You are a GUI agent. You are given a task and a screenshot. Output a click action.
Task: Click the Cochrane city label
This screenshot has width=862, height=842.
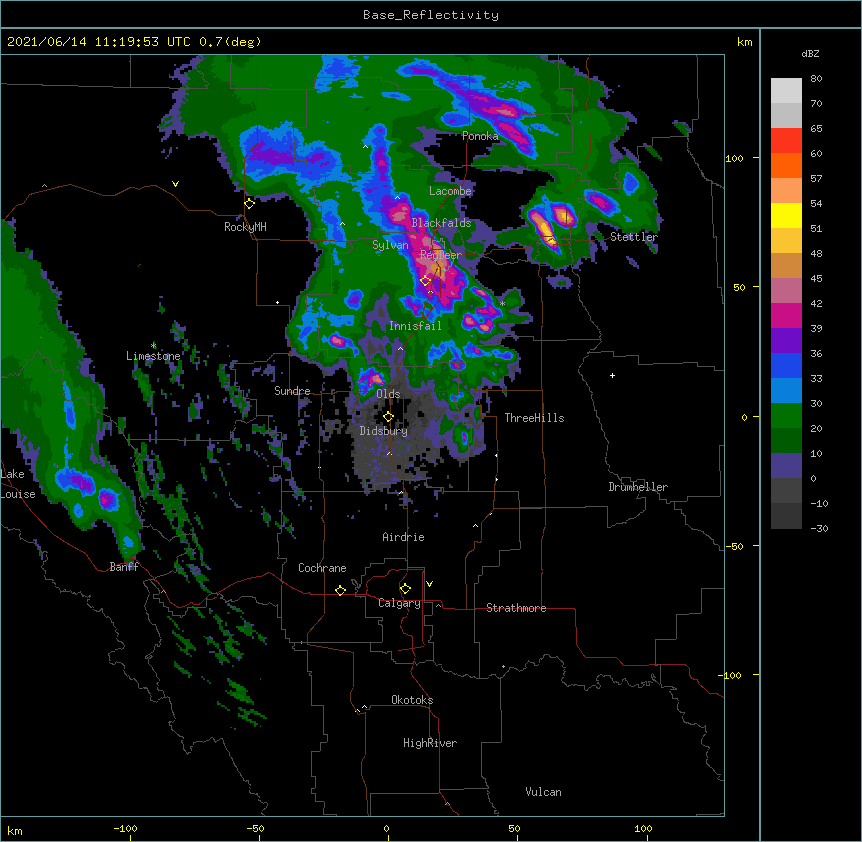(322, 568)
